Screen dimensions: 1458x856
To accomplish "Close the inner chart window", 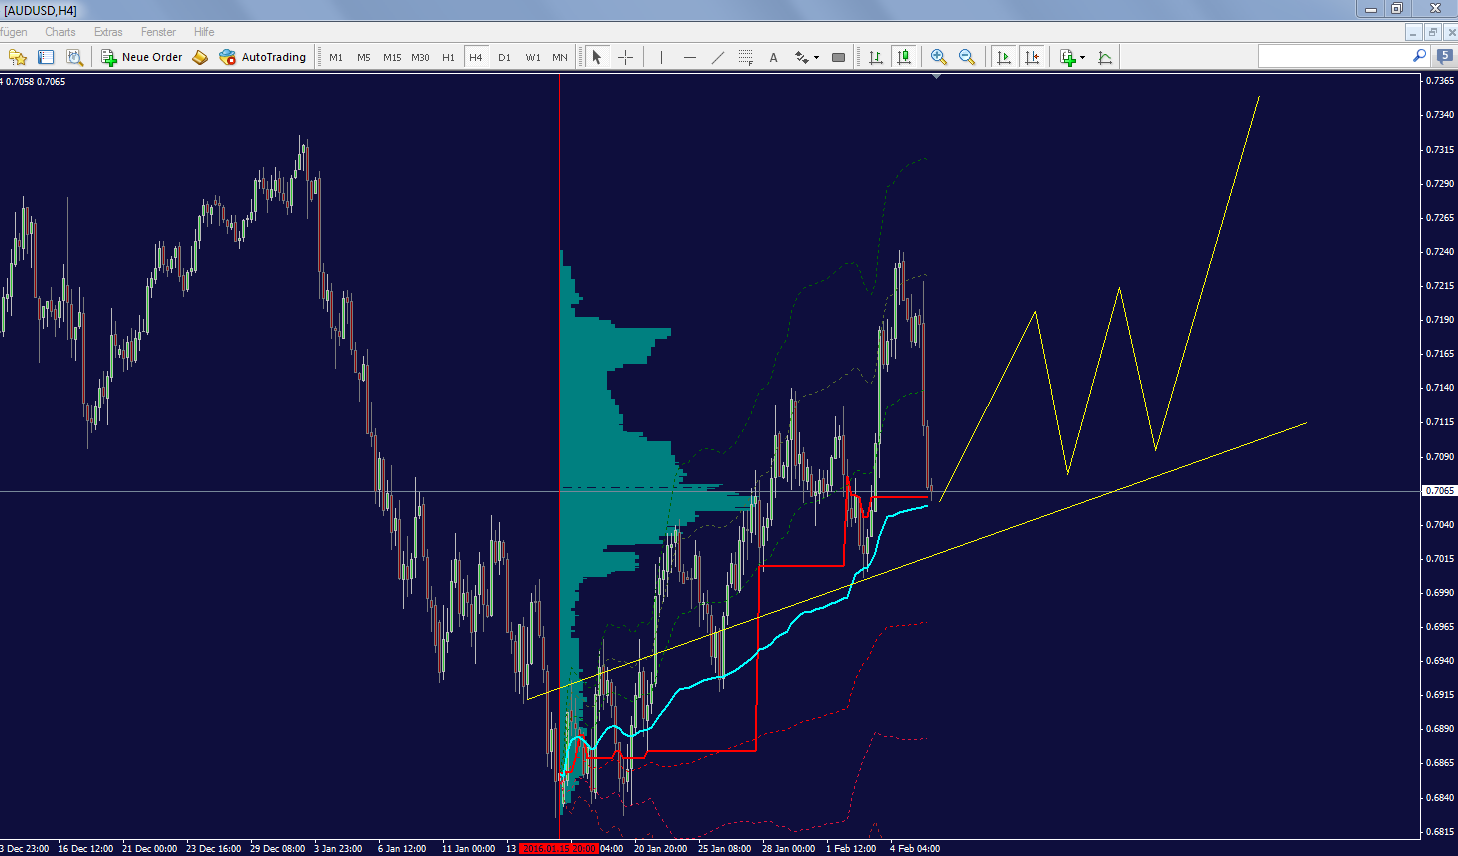I will [1450, 32].
